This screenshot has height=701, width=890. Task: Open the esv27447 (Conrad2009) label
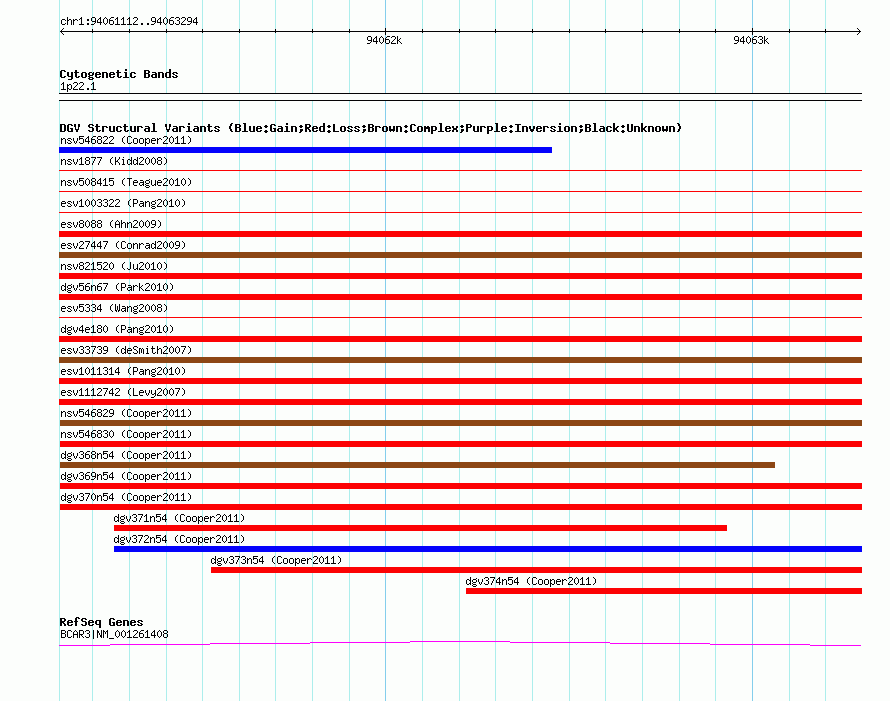tap(123, 245)
